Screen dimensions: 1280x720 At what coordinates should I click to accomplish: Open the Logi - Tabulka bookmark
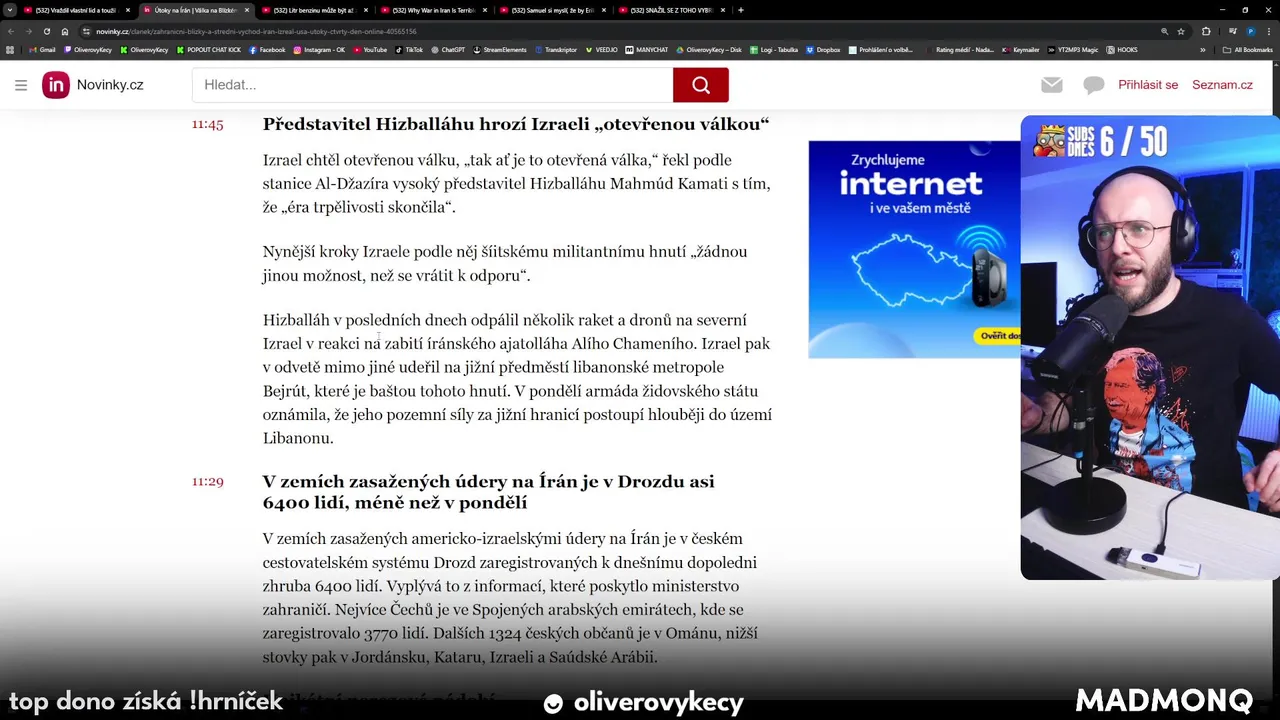click(773, 49)
